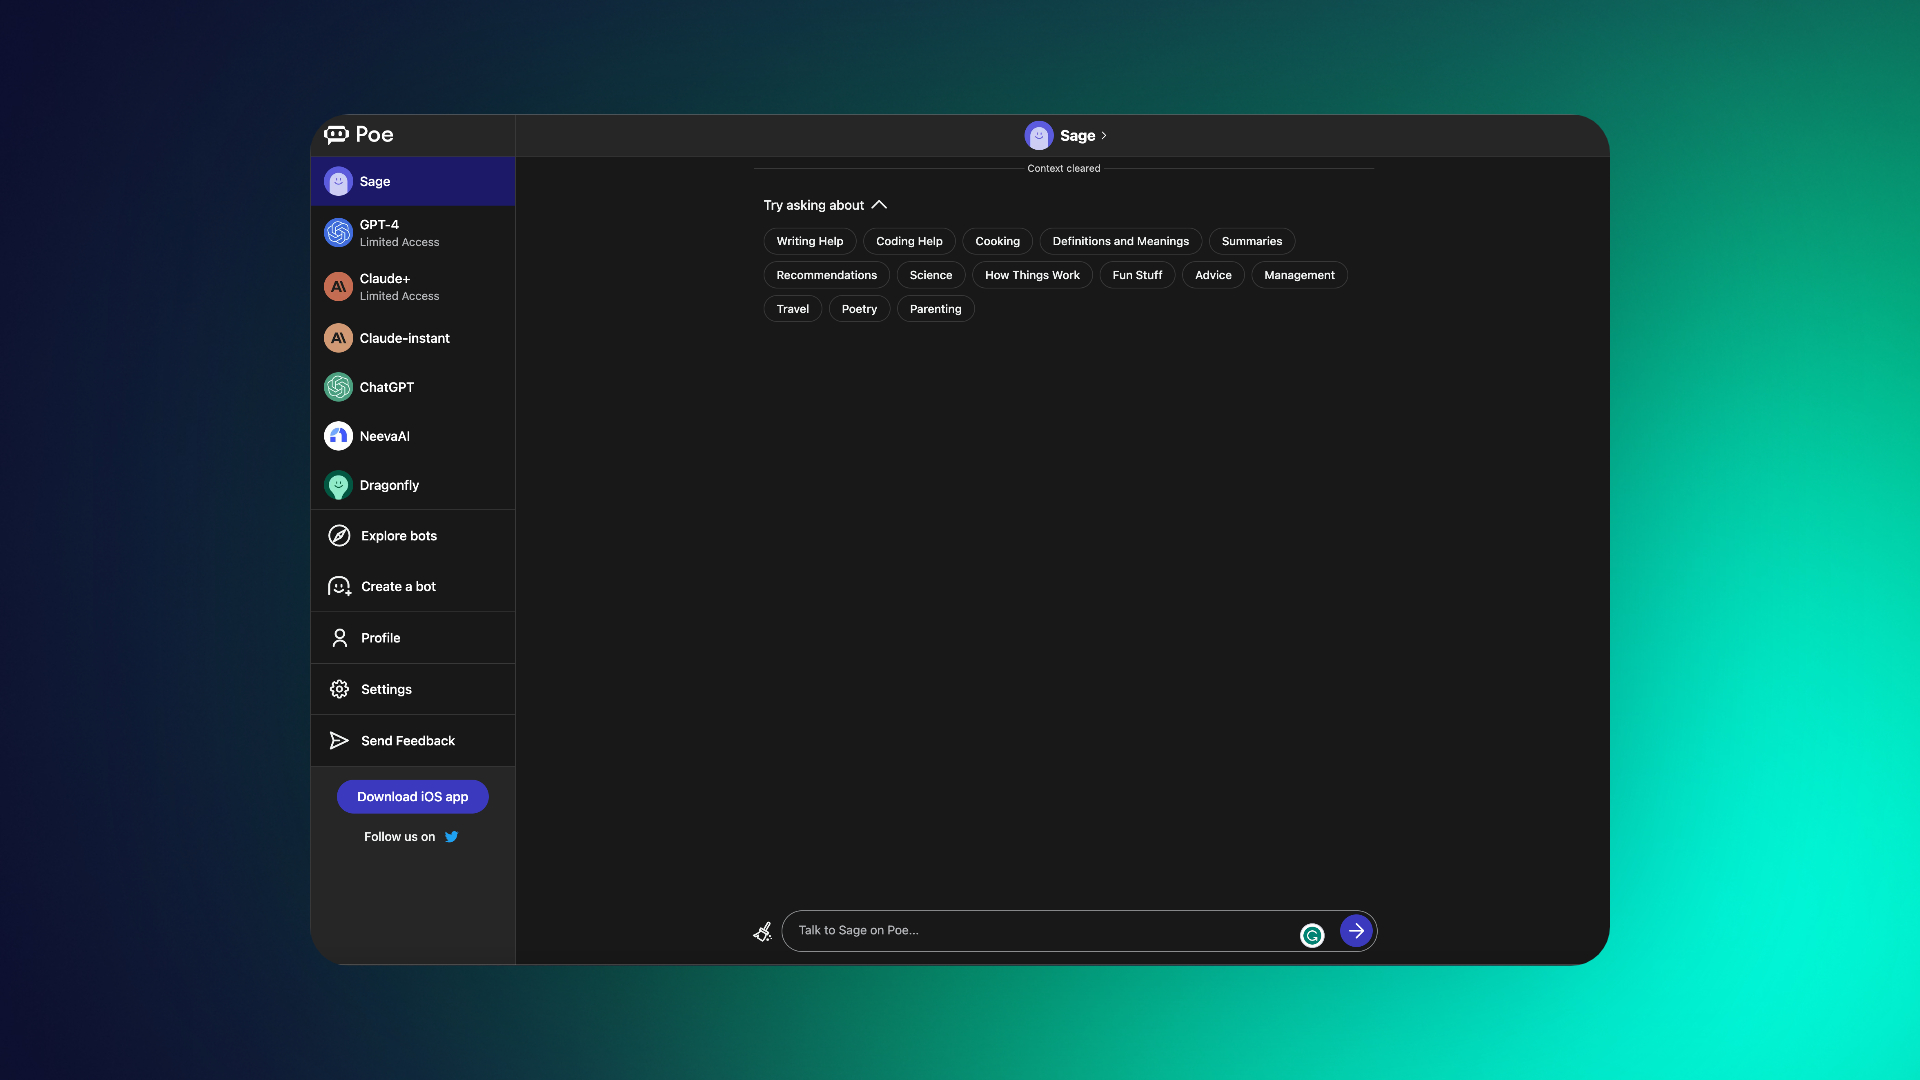Clear context with the broom icon
Screen dimensions: 1920x1080
(x=762, y=932)
